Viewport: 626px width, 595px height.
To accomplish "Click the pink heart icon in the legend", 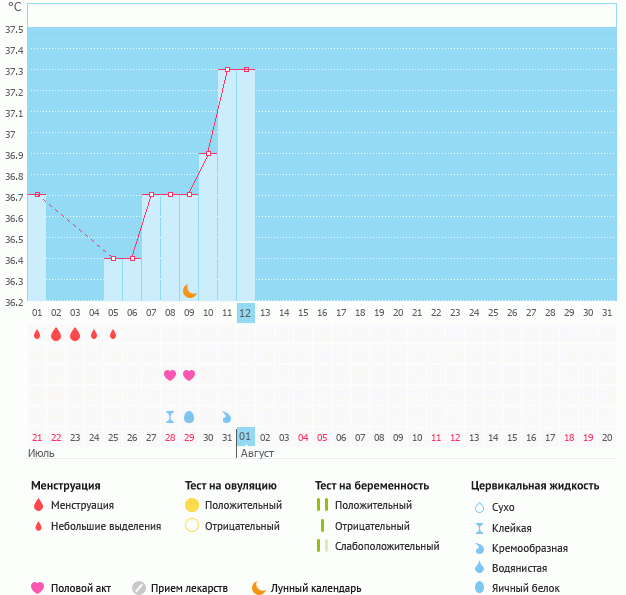I will coord(38,588).
